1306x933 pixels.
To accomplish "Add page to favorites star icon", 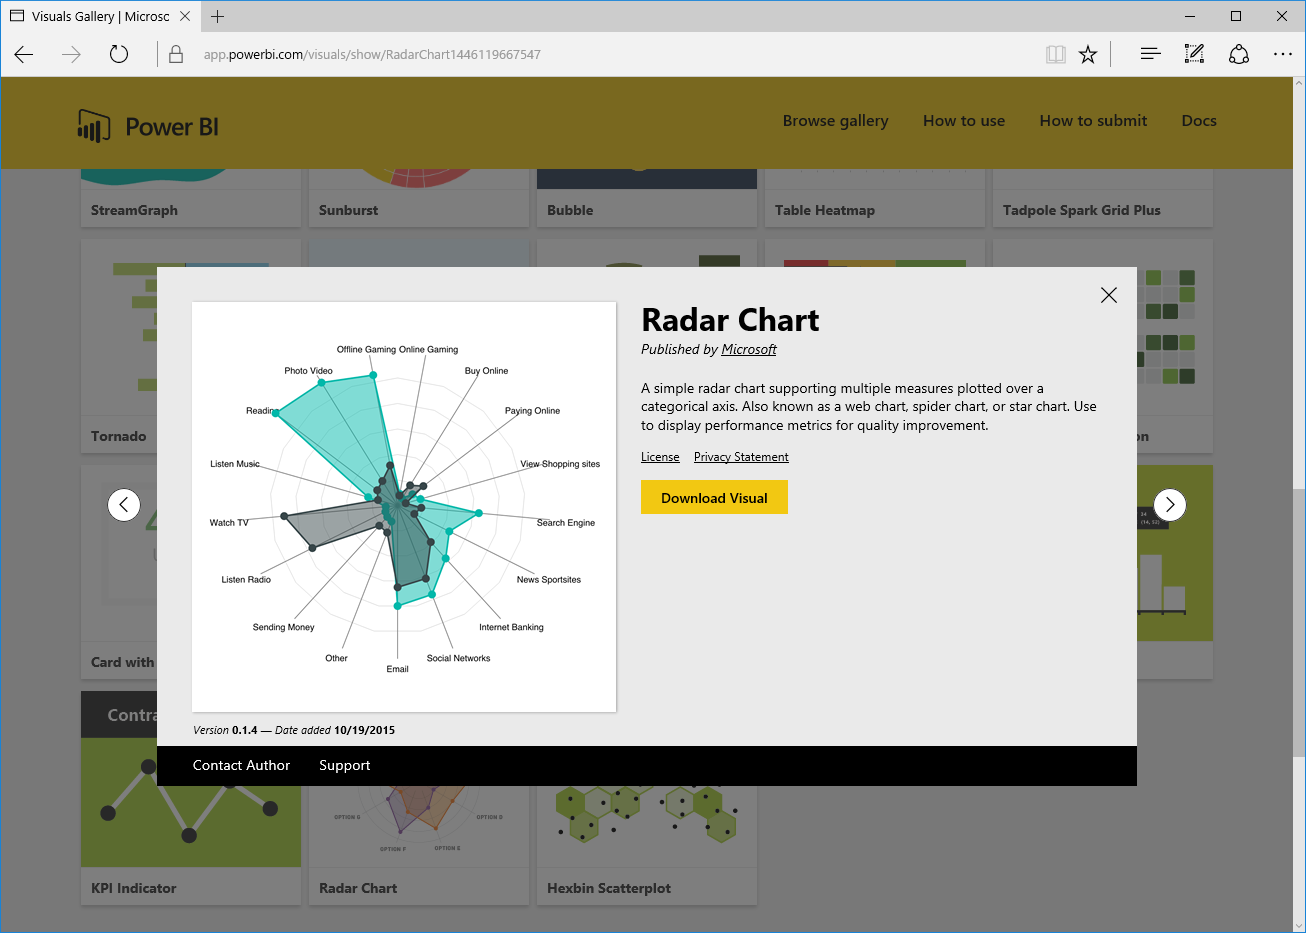I will point(1088,54).
